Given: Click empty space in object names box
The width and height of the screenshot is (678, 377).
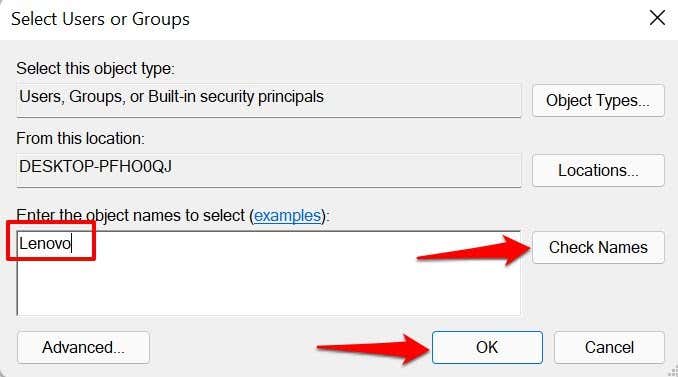Looking at the screenshot, I should click(268, 285).
